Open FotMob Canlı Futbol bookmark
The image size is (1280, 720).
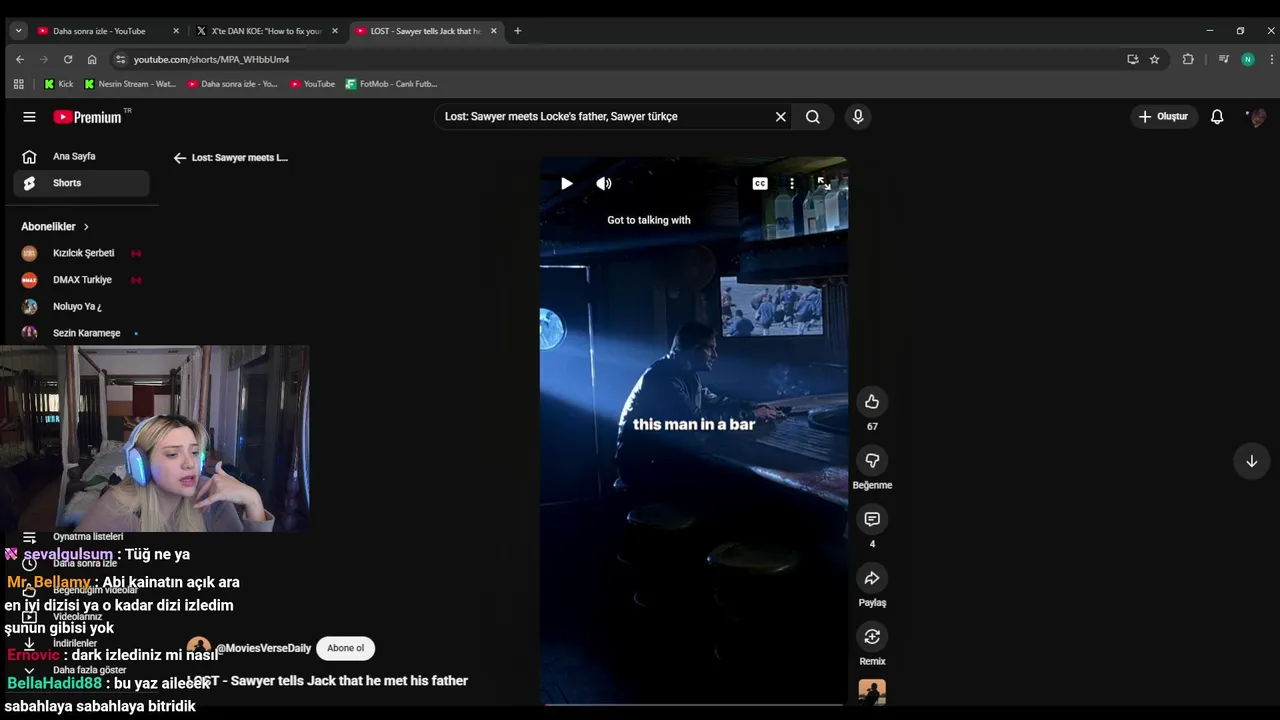tap(391, 84)
